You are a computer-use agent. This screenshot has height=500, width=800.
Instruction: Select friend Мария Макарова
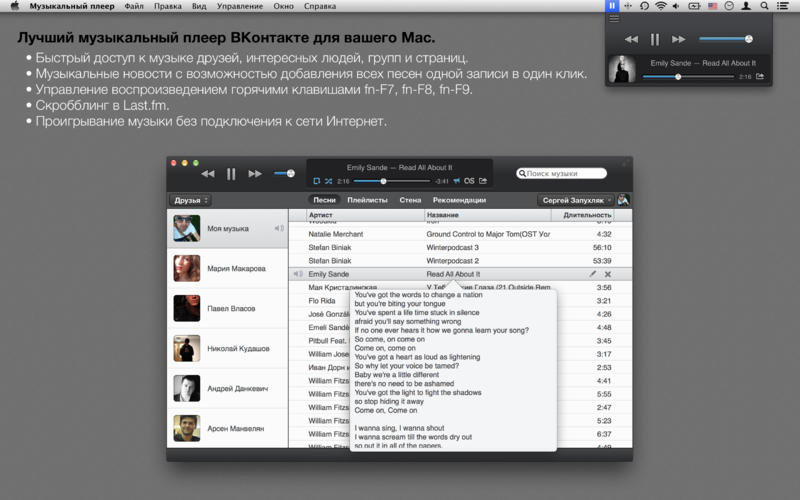(228, 268)
